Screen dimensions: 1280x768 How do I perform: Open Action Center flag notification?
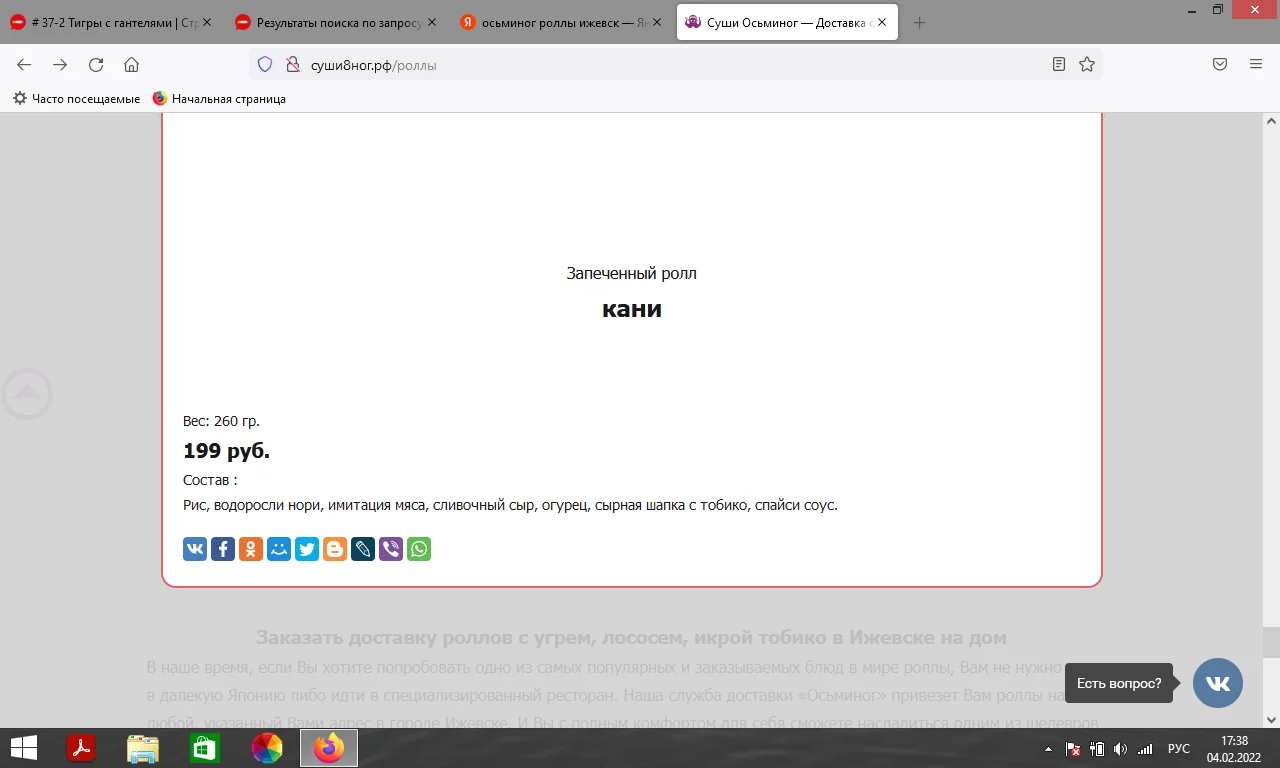pyautogui.click(x=1073, y=749)
